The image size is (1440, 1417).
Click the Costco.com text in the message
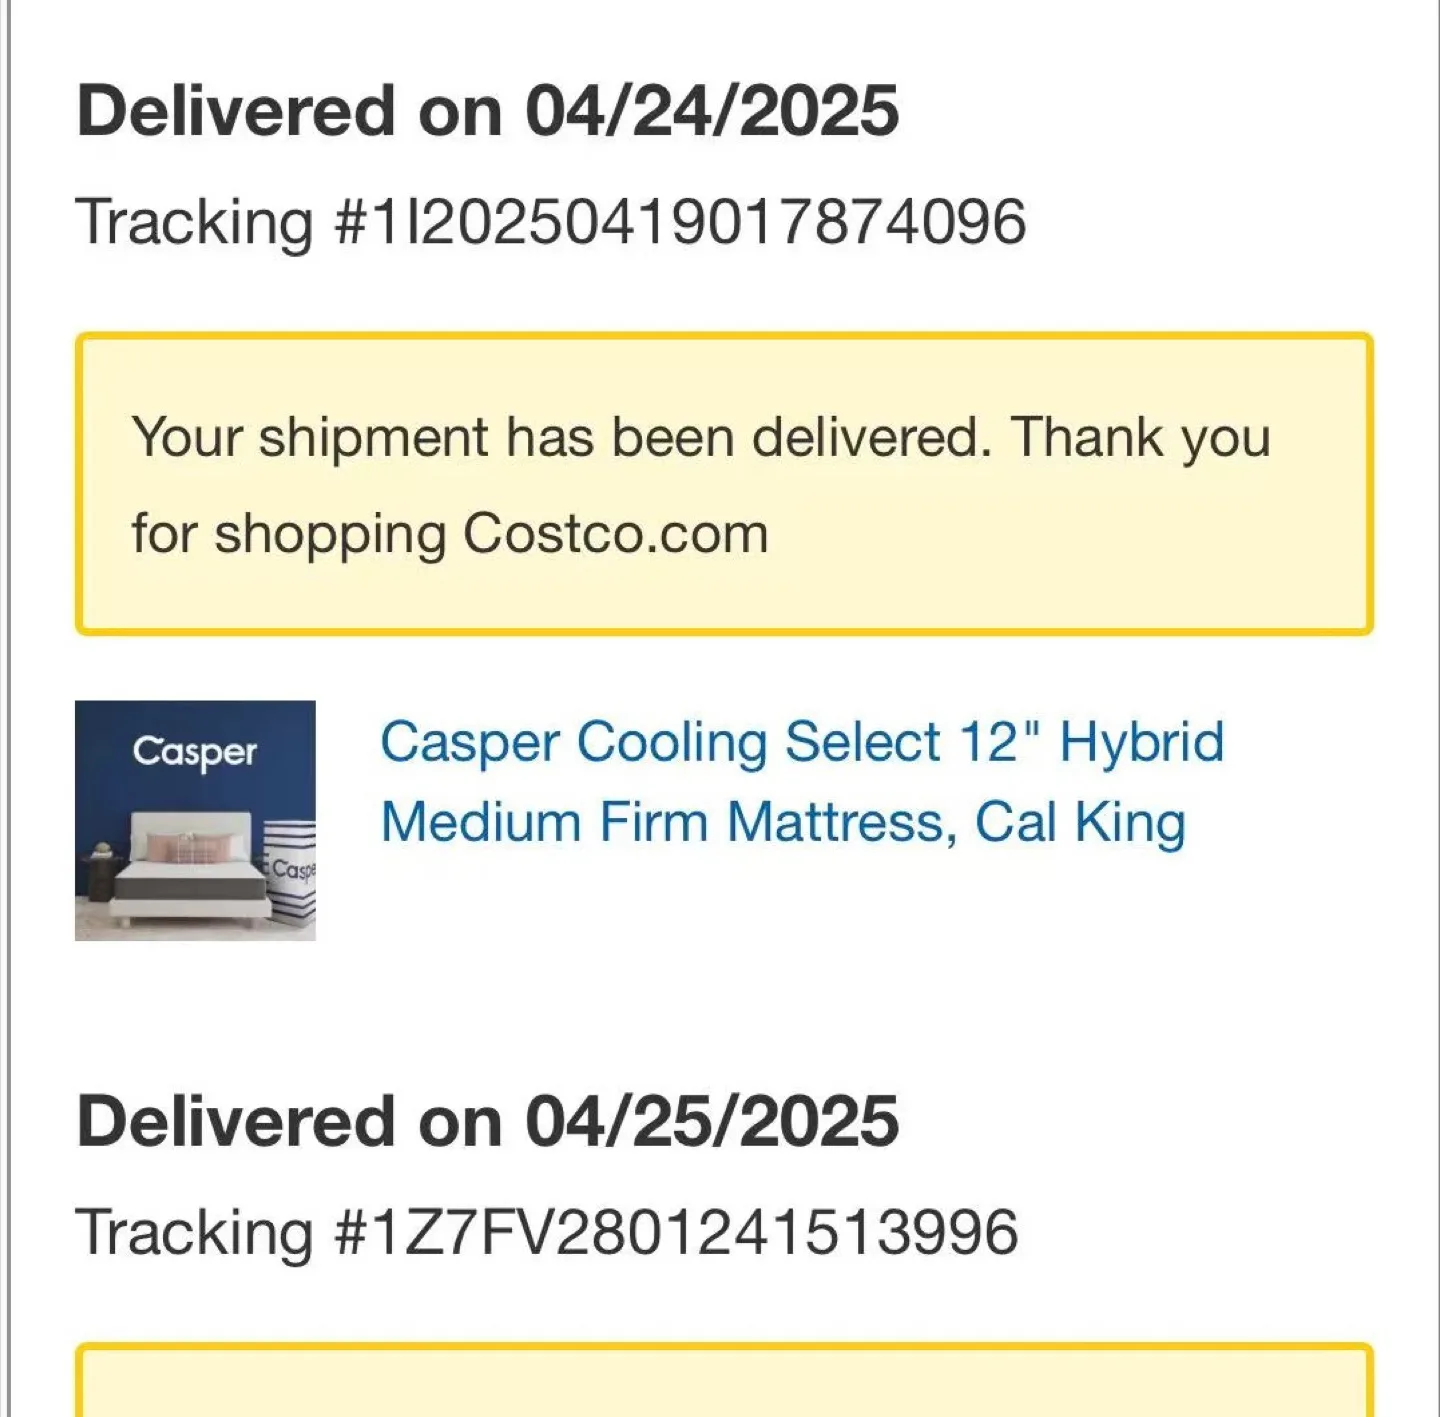point(616,533)
